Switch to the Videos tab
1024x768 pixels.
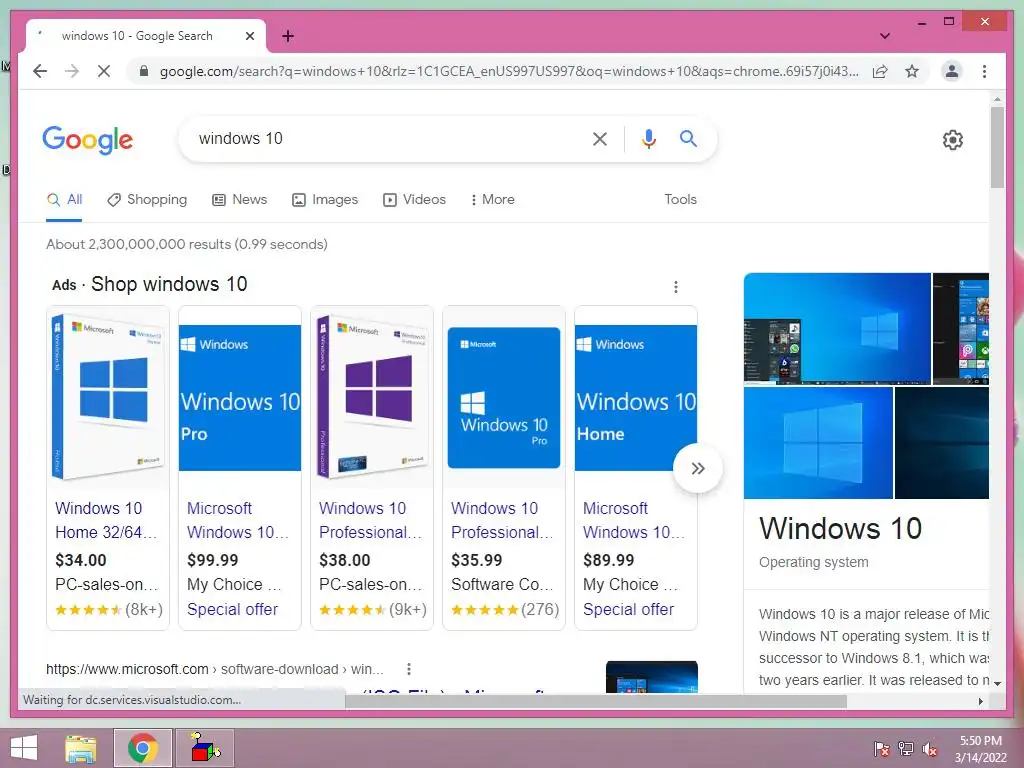coord(414,200)
